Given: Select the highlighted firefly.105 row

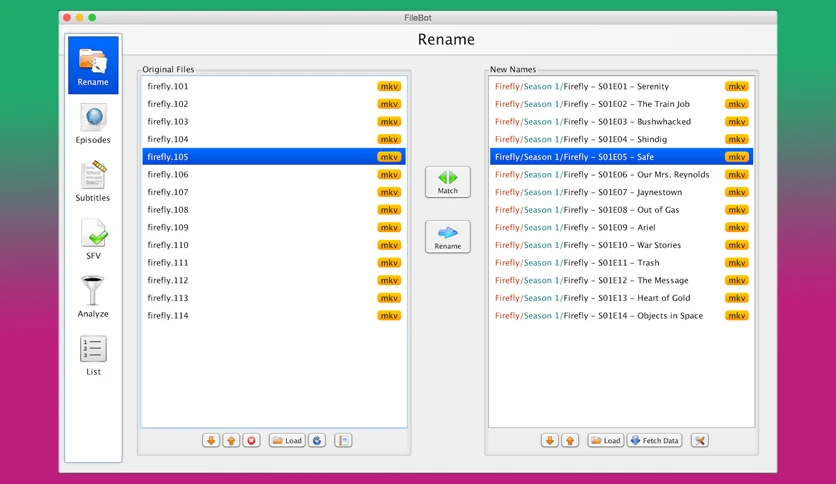Looking at the screenshot, I should tap(274, 157).
